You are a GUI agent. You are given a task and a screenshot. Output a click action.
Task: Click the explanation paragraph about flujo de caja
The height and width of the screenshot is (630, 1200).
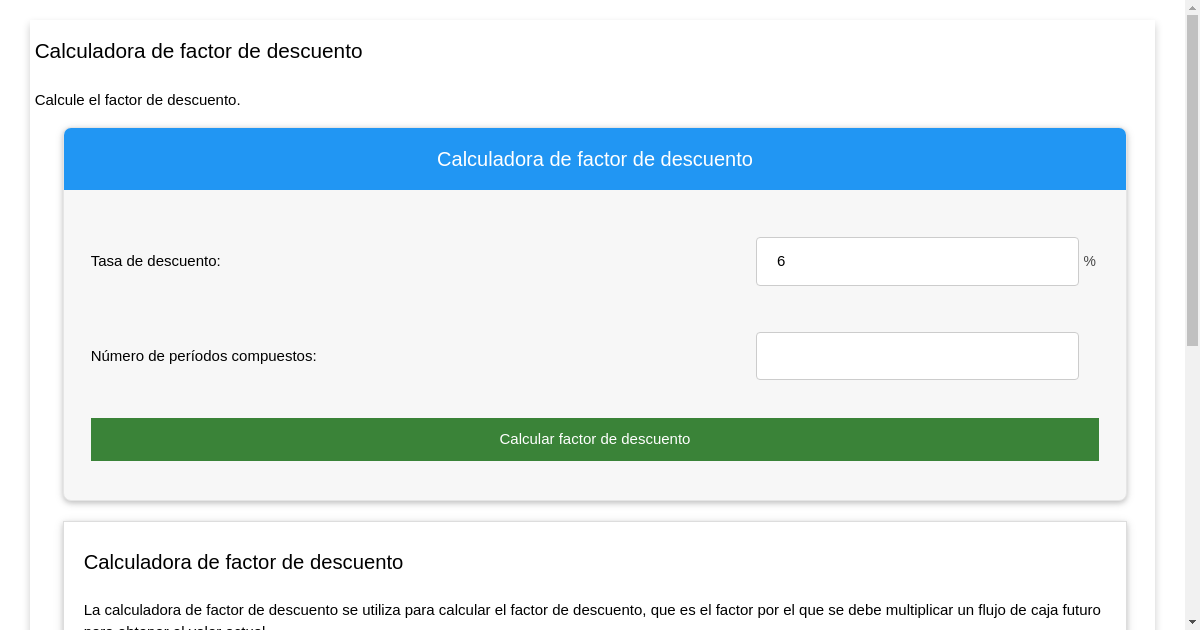(x=593, y=610)
